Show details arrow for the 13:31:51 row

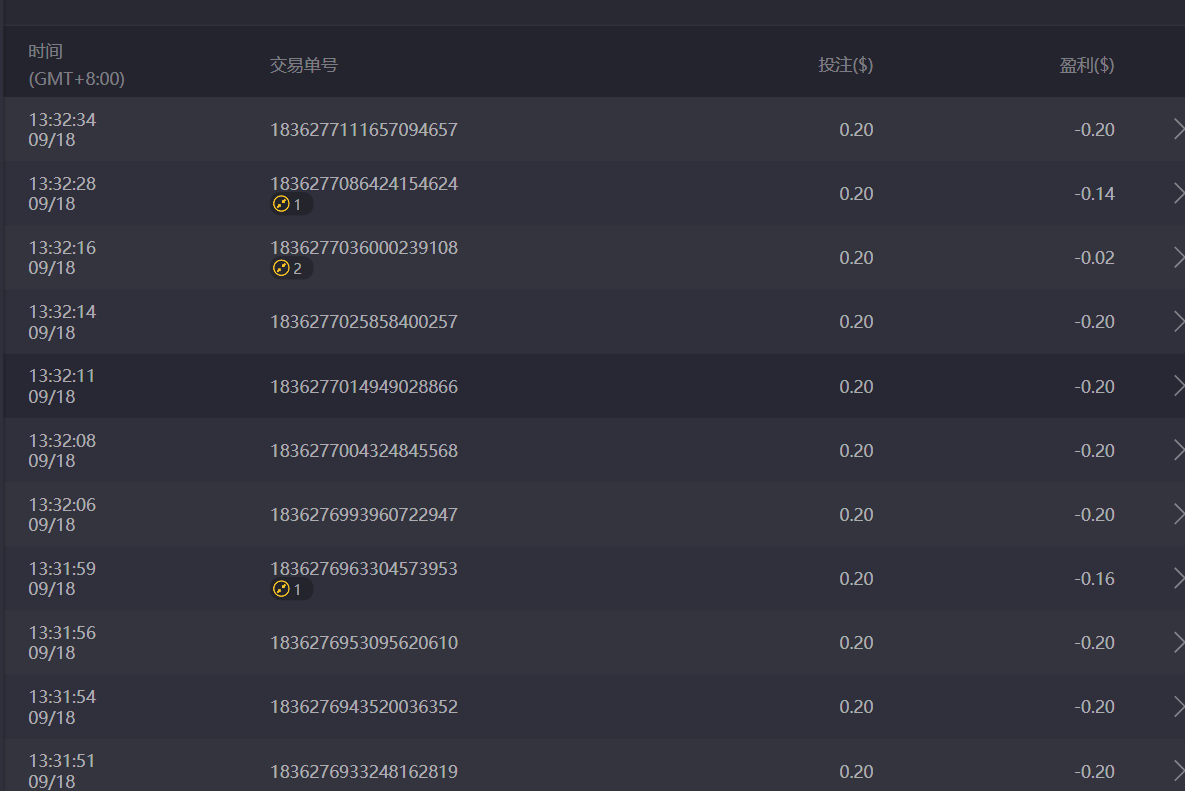tap(1177, 771)
